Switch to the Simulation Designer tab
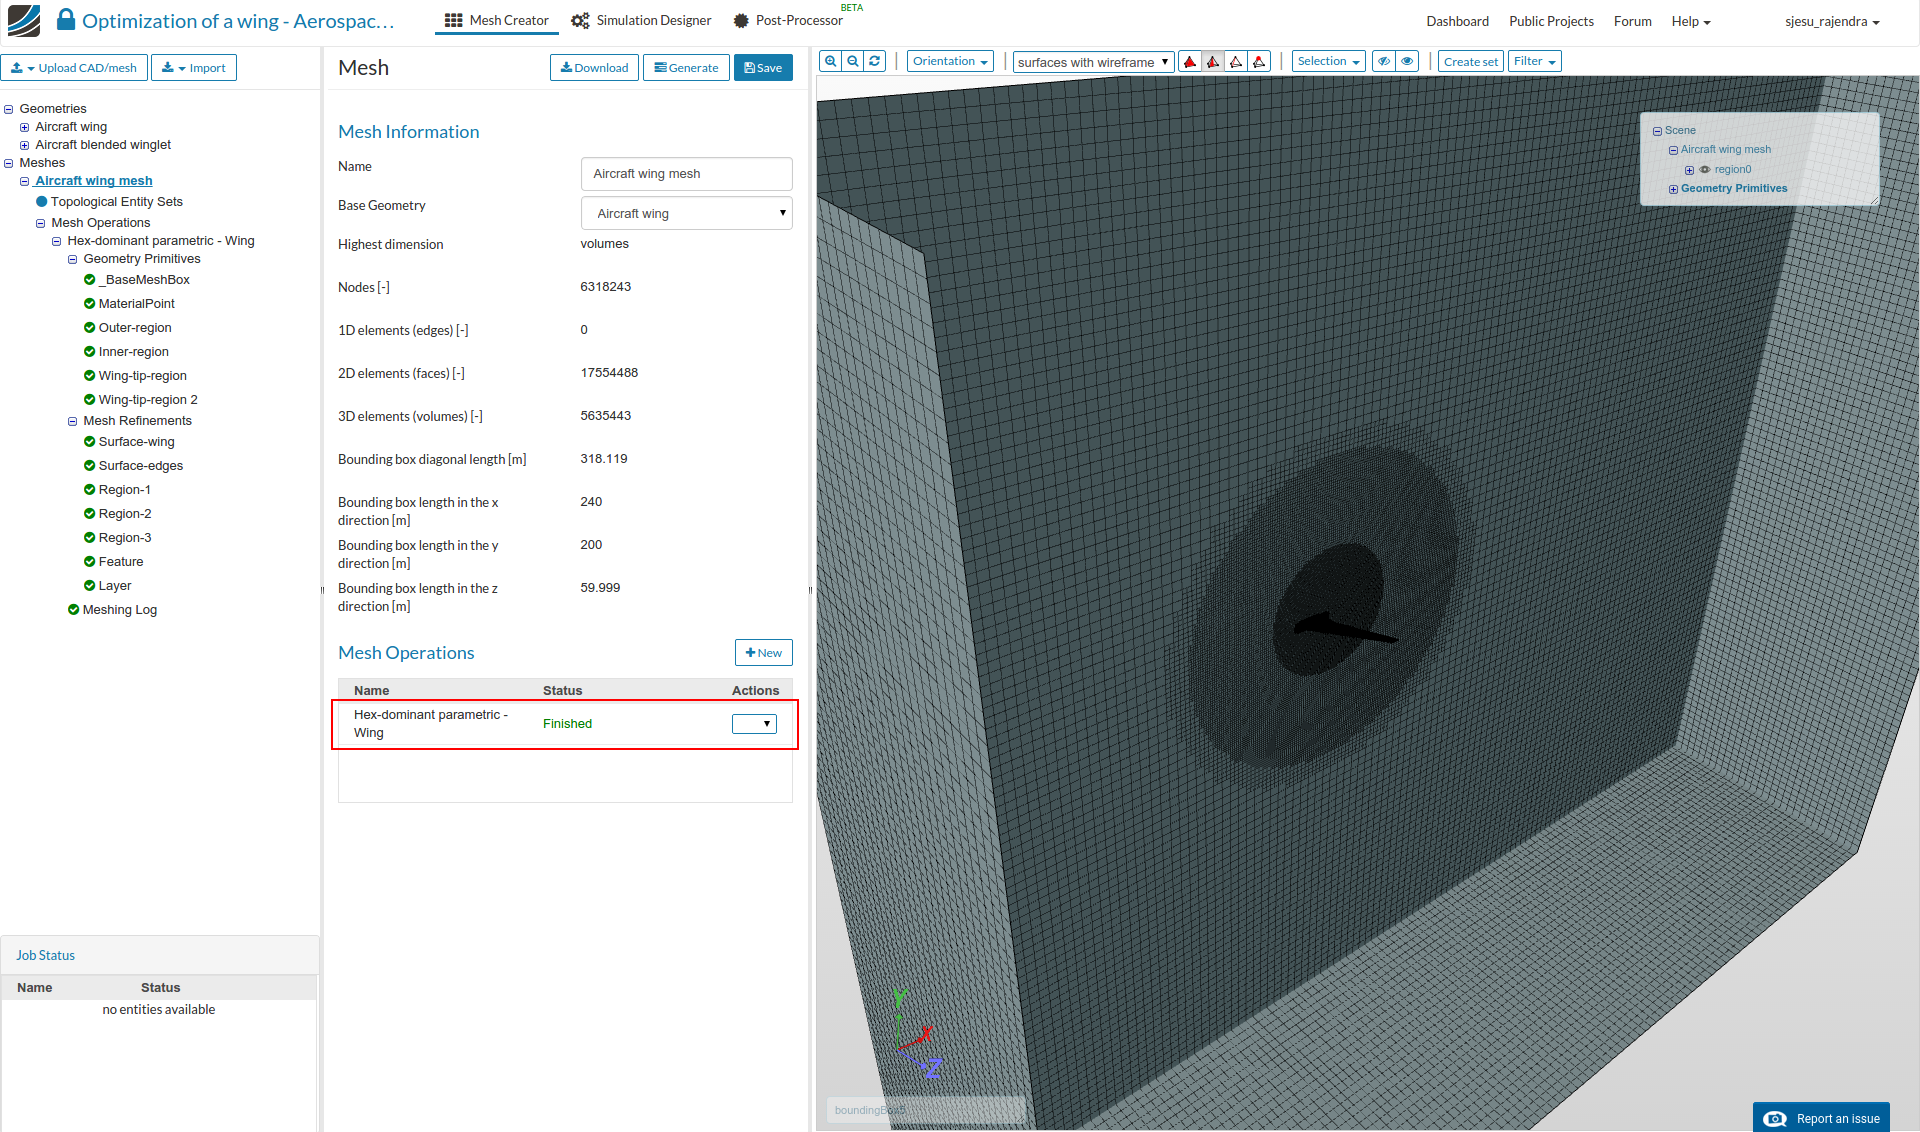Image resolution: width=1920 pixels, height=1132 pixels. [641, 21]
